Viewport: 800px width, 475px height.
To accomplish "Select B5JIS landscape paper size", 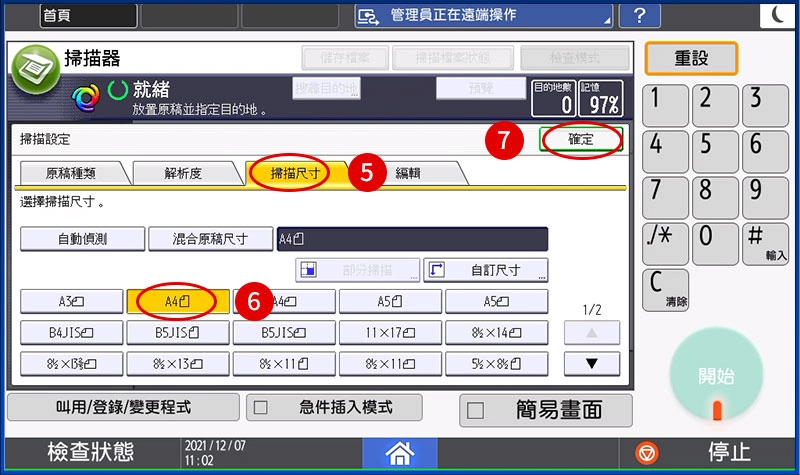I will (x=284, y=333).
